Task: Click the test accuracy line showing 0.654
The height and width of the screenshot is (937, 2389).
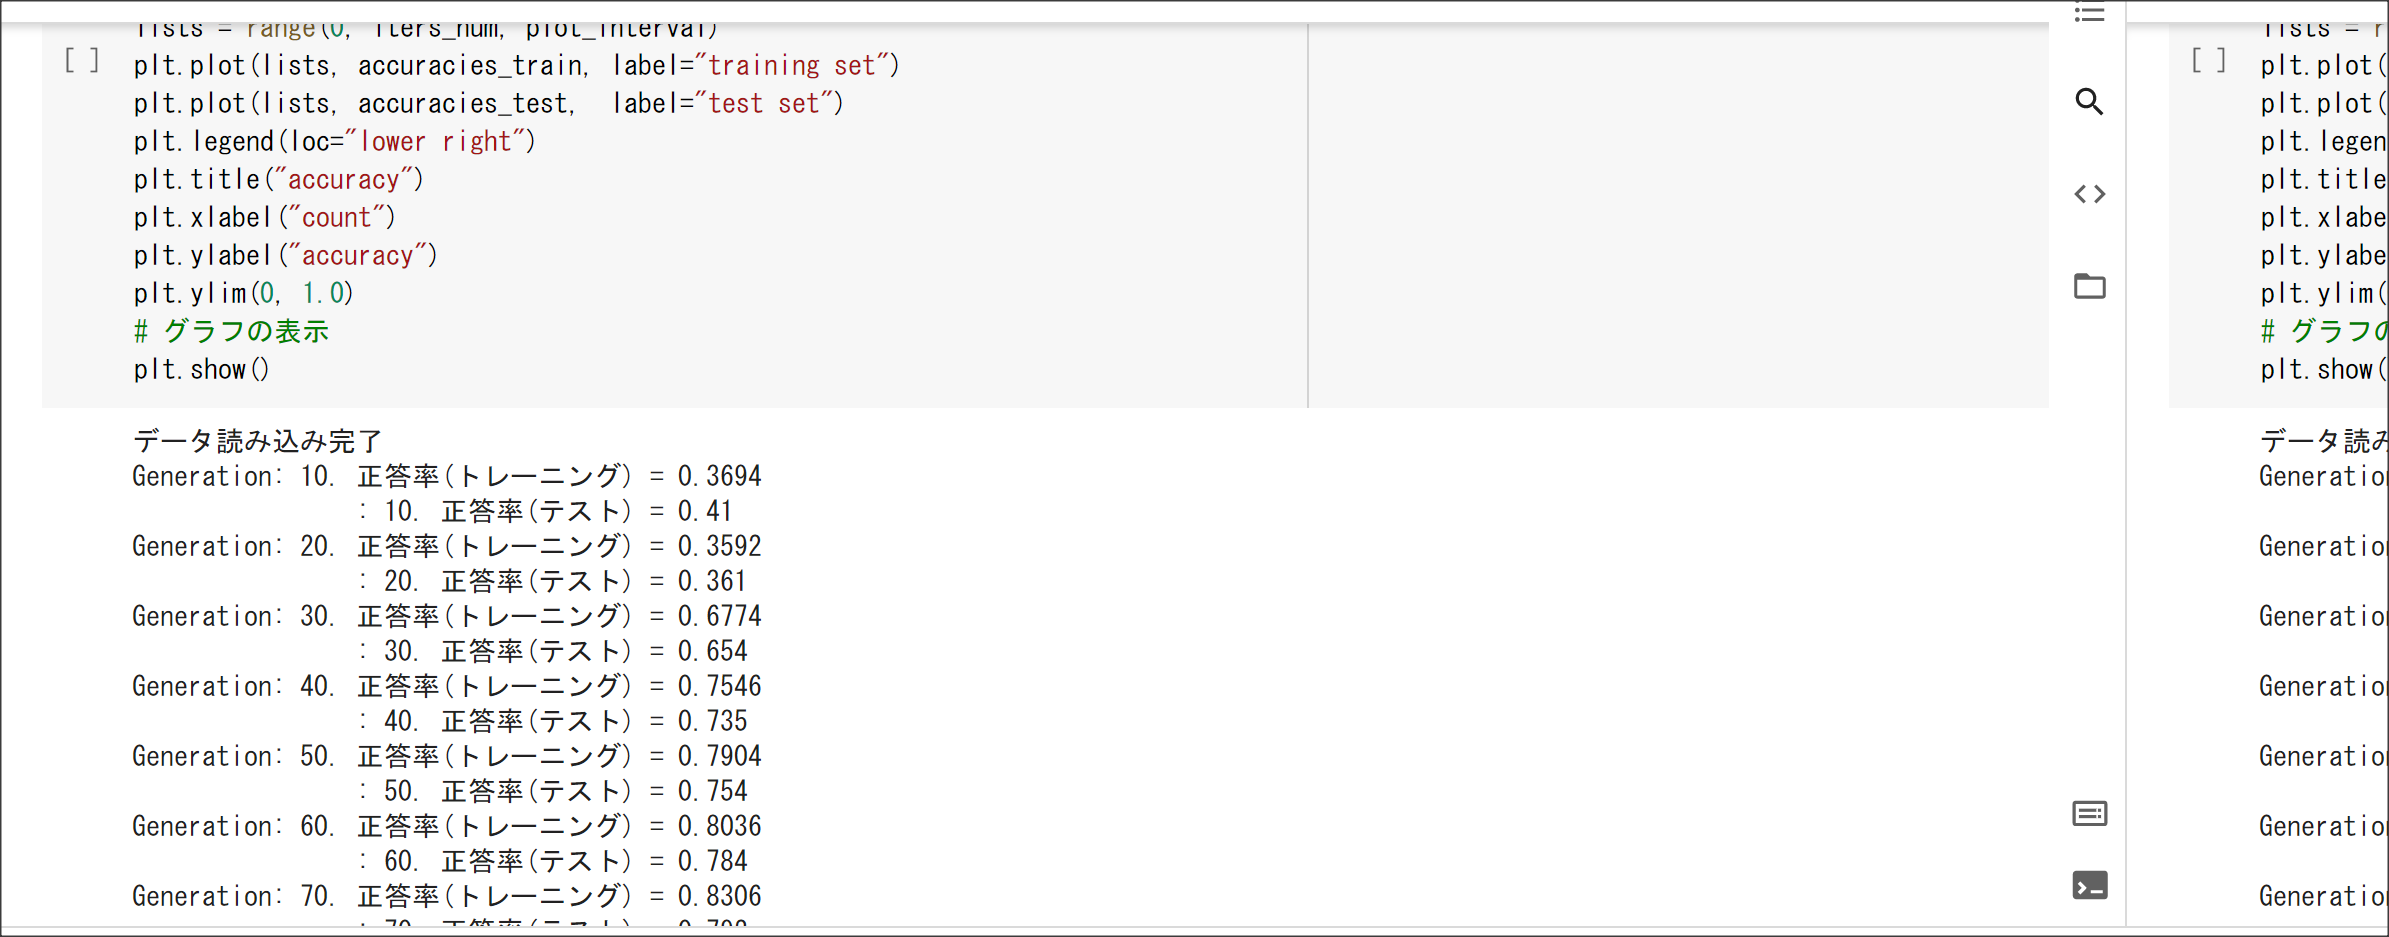Action: pos(553,651)
